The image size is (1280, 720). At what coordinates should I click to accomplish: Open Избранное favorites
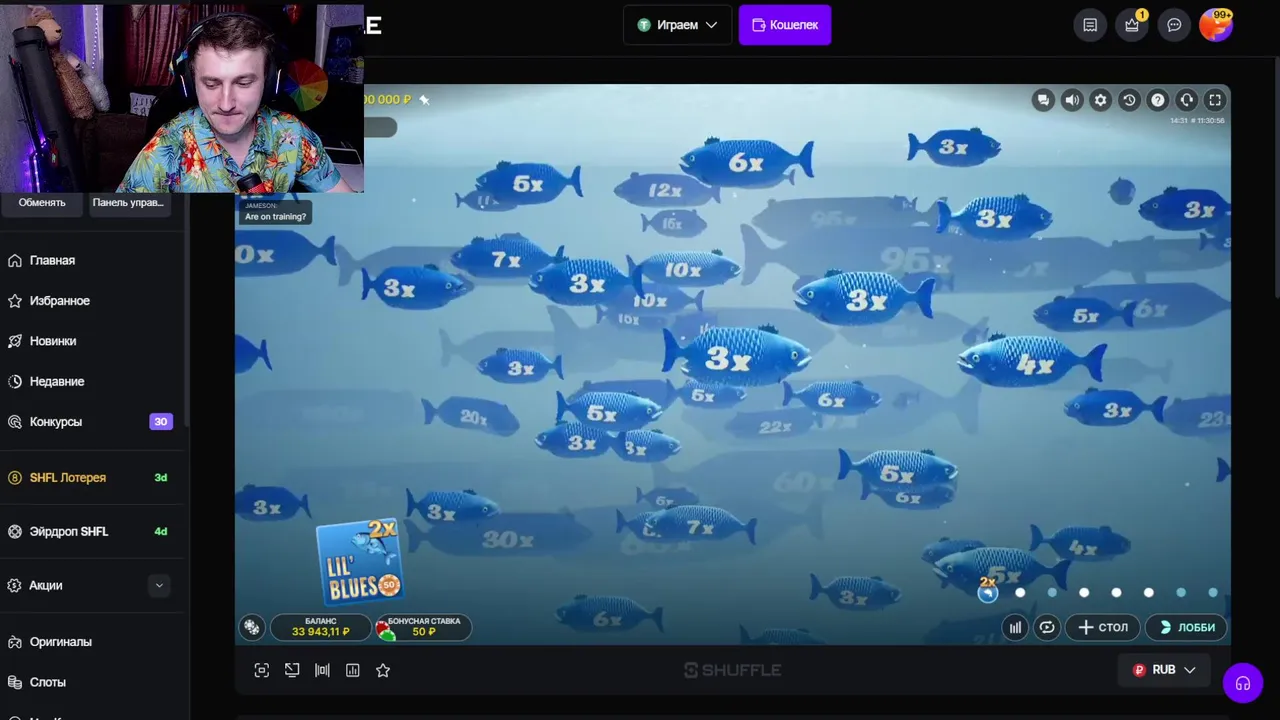click(x=59, y=301)
